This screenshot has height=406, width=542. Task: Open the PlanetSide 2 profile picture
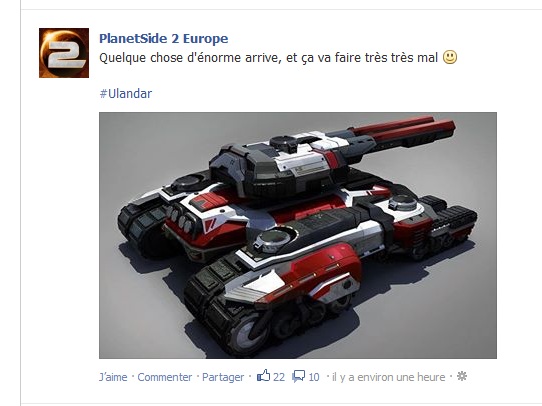pyautogui.click(x=64, y=53)
